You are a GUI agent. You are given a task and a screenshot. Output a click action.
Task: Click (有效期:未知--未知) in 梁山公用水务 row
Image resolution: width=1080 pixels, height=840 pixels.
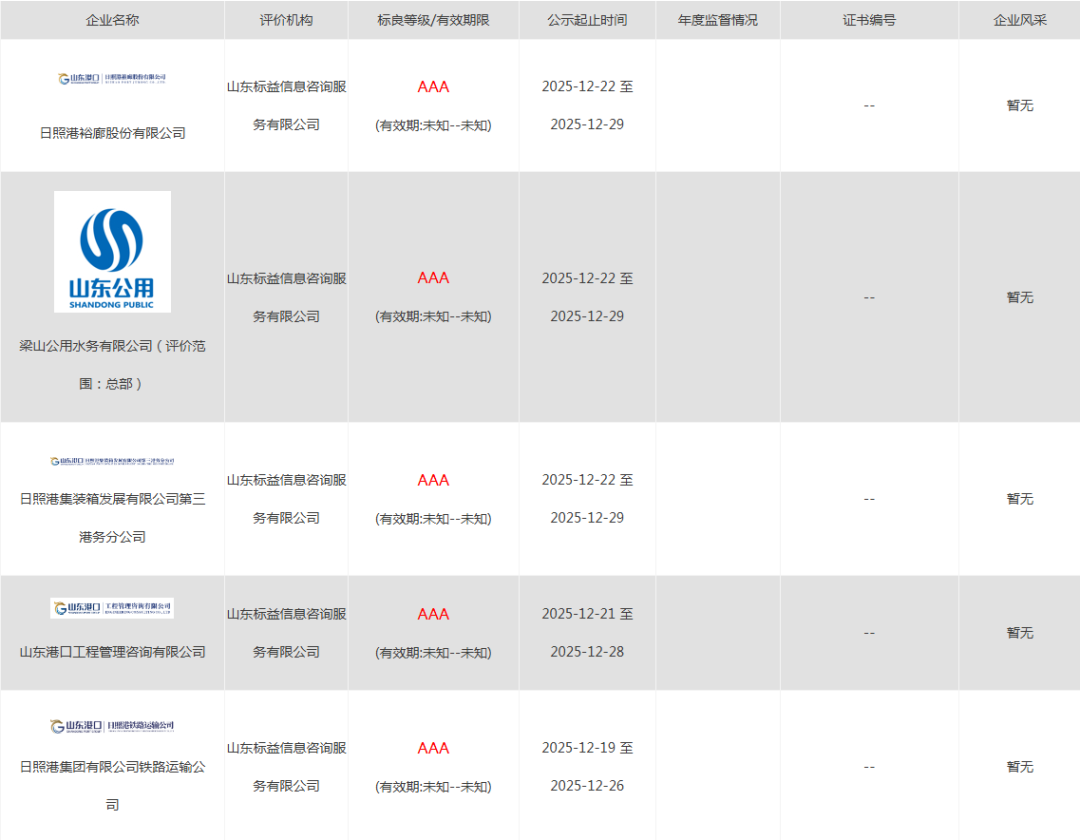point(433,317)
